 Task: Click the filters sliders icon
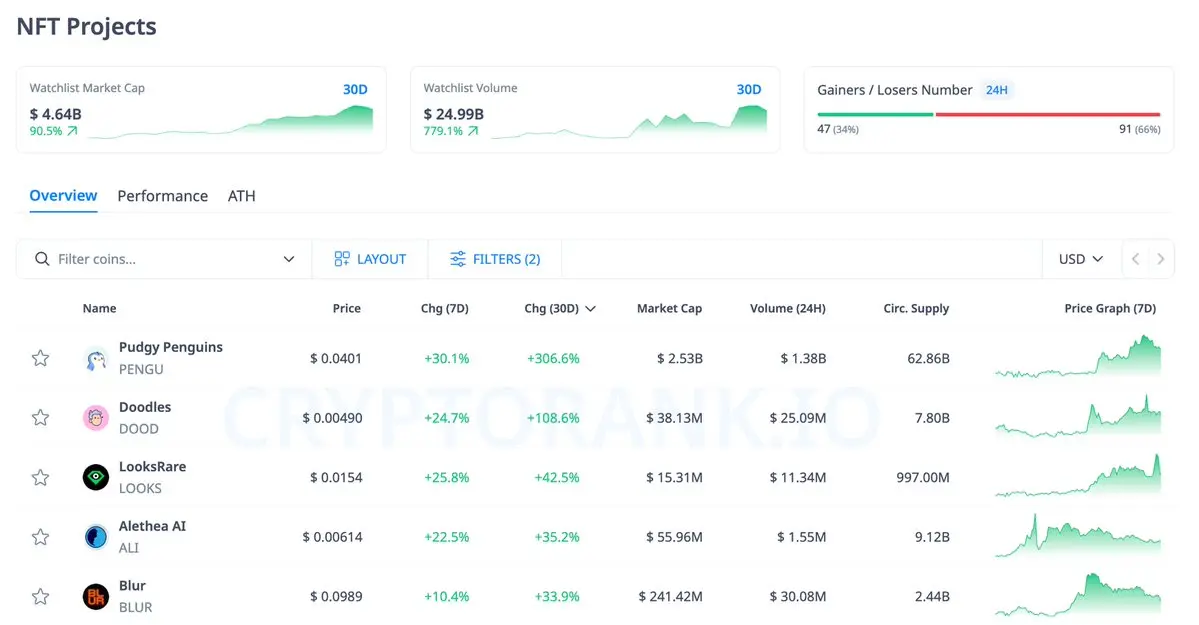coord(457,259)
